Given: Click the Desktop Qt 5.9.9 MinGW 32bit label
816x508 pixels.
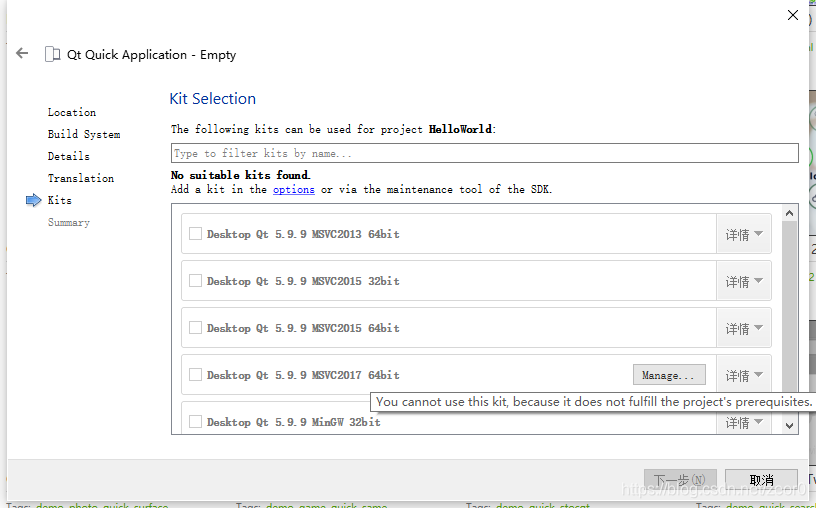Looking at the screenshot, I should point(294,422).
